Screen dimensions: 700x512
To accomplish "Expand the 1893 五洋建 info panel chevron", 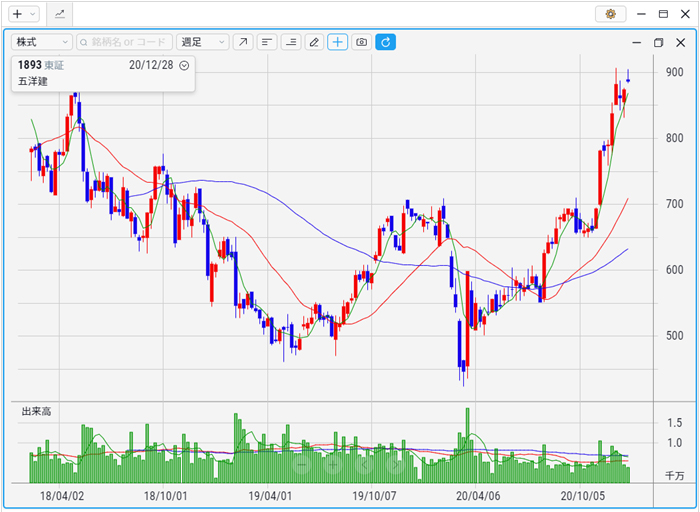I will coord(184,65).
